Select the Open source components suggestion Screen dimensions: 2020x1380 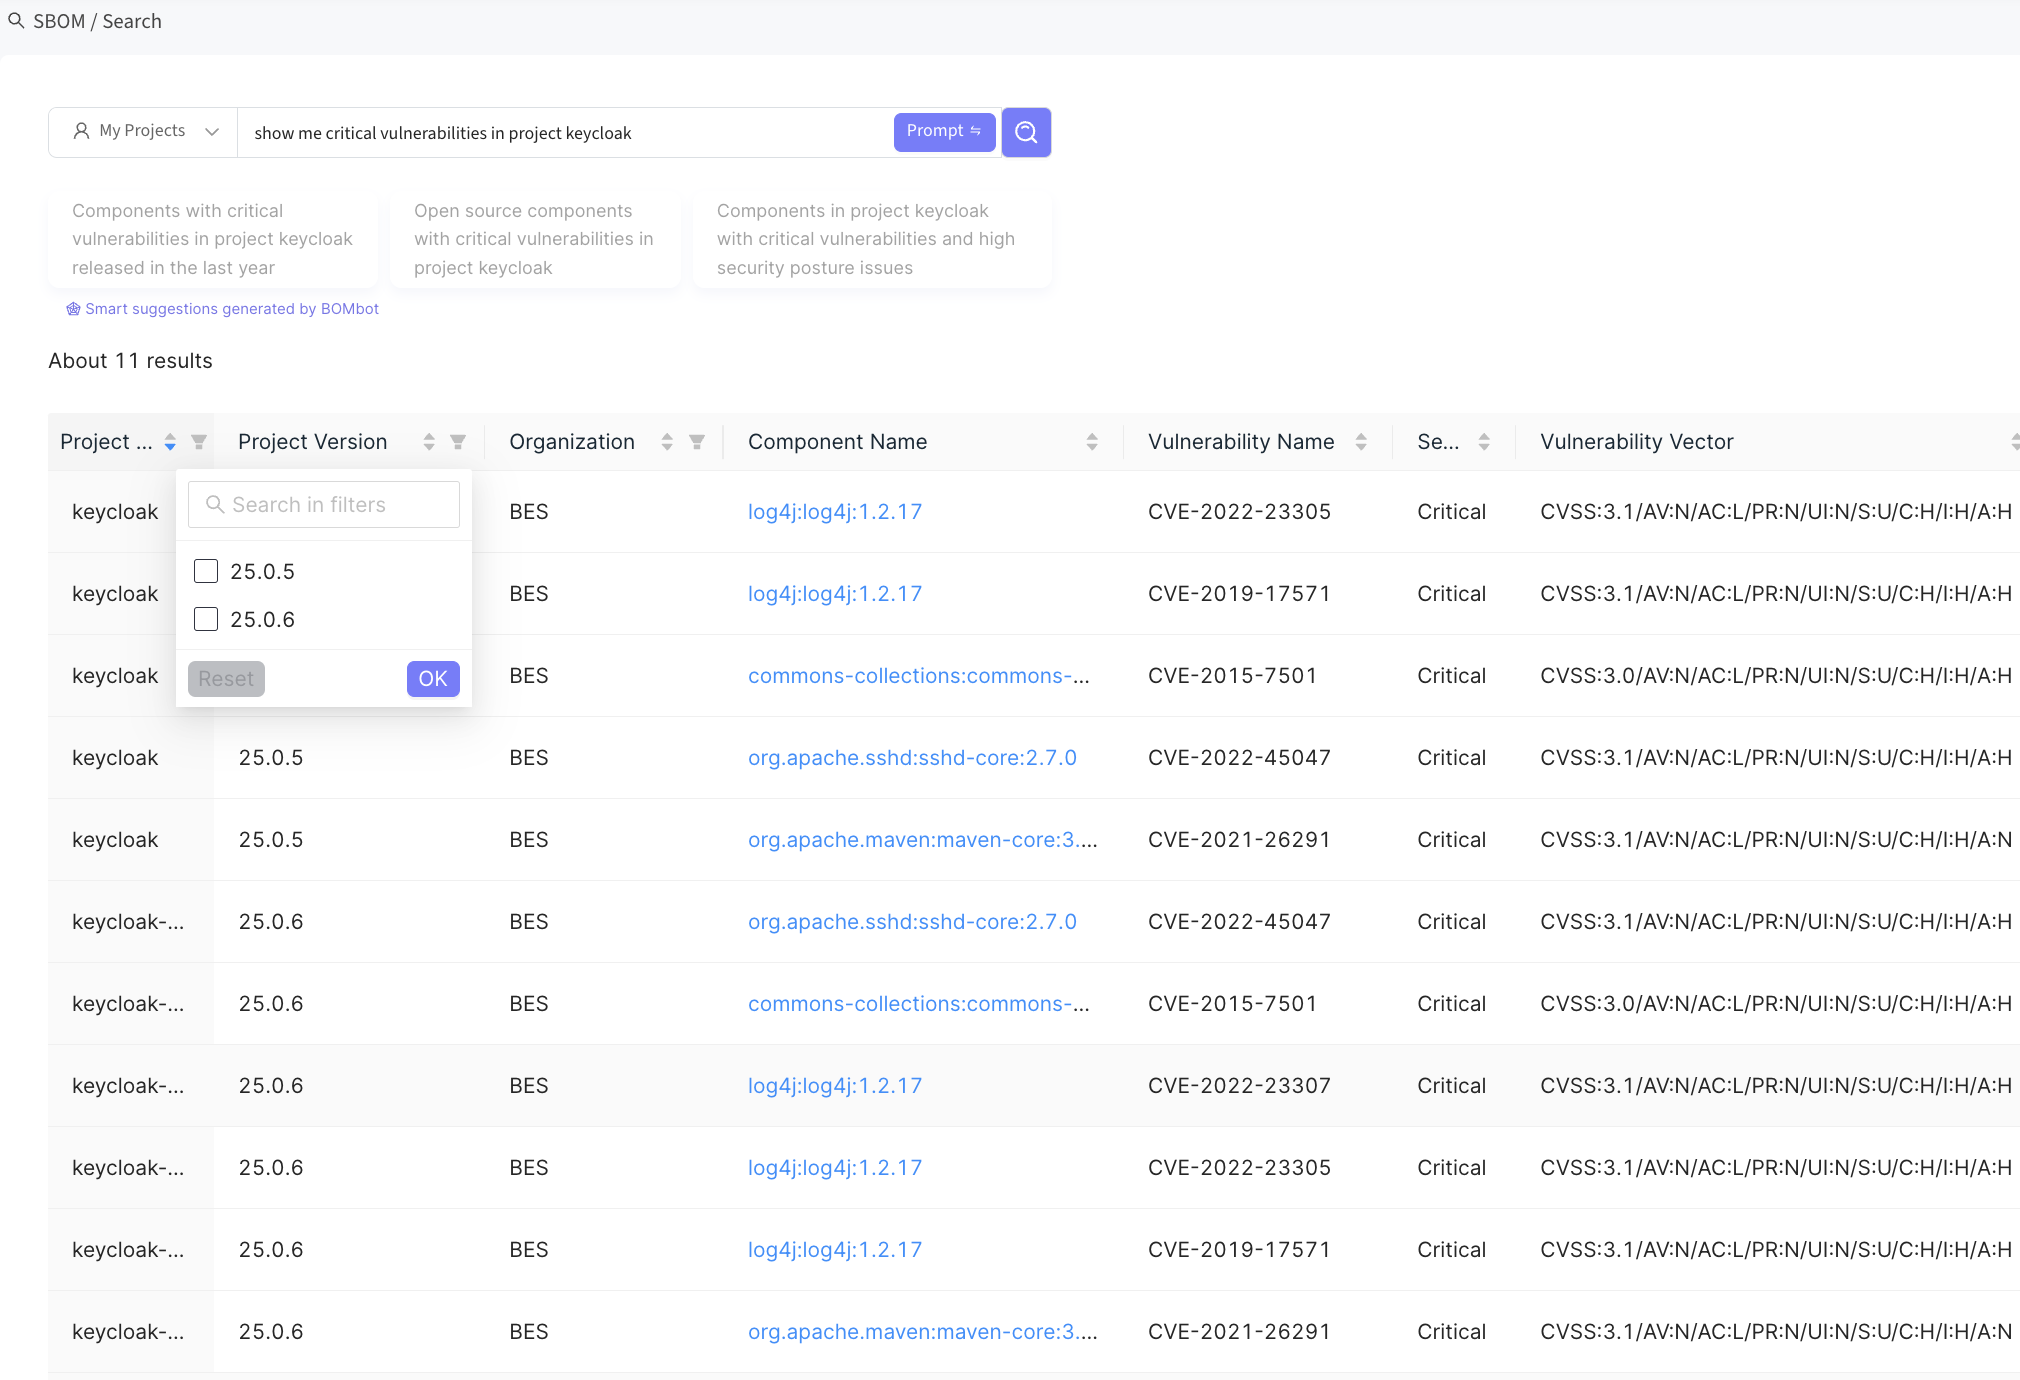pos(535,240)
